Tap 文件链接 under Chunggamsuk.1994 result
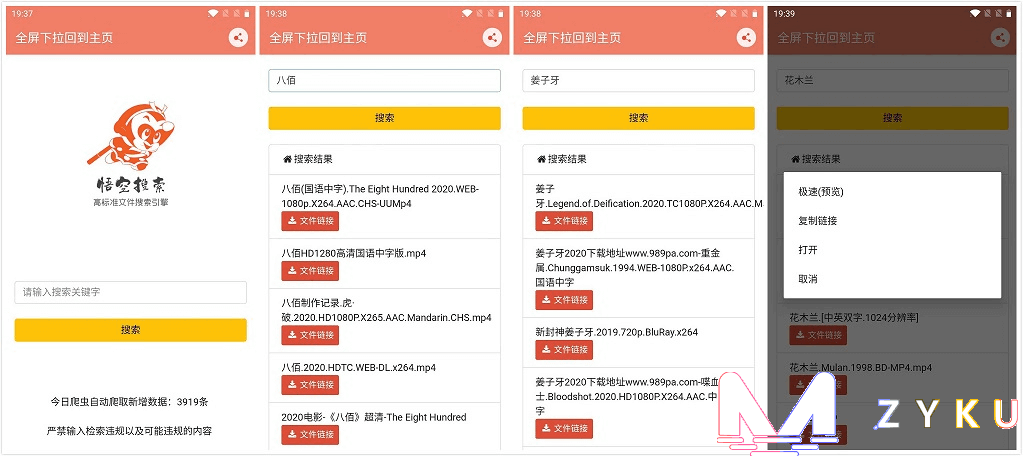This screenshot has height=456, width=1023. pyautogui.click(x=564, y=300)
